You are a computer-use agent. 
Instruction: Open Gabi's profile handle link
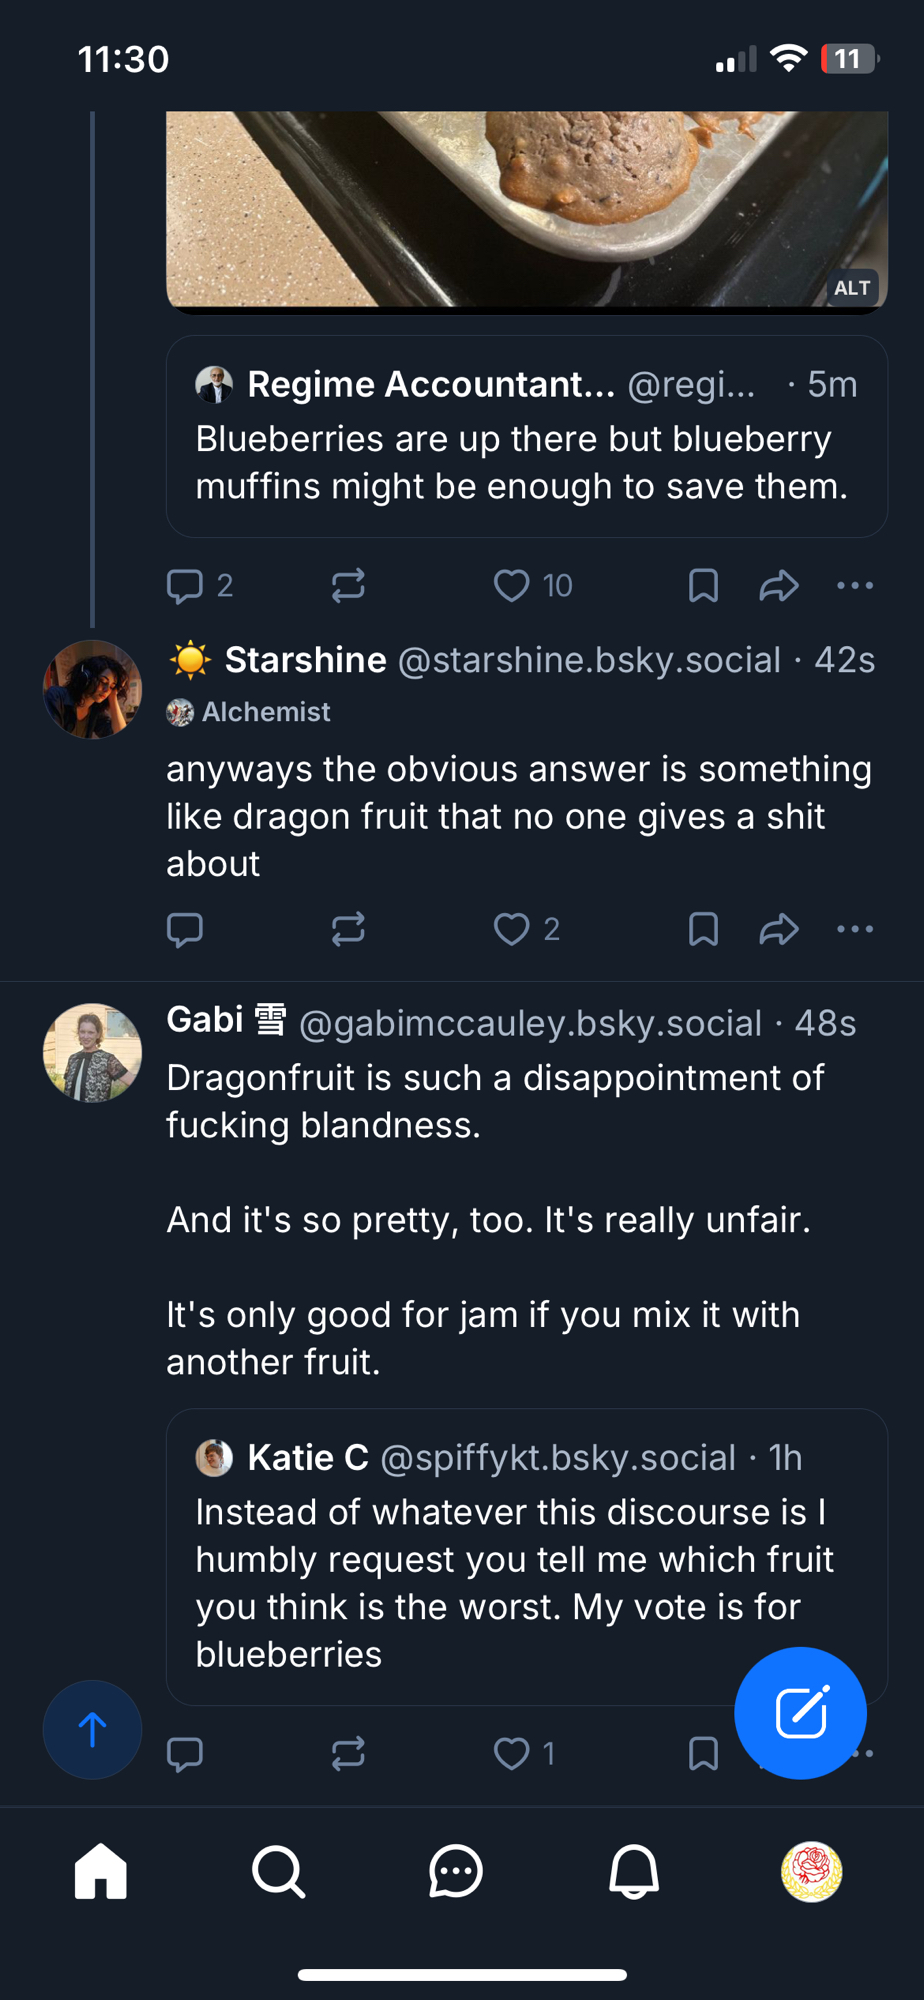point(530,1023)
